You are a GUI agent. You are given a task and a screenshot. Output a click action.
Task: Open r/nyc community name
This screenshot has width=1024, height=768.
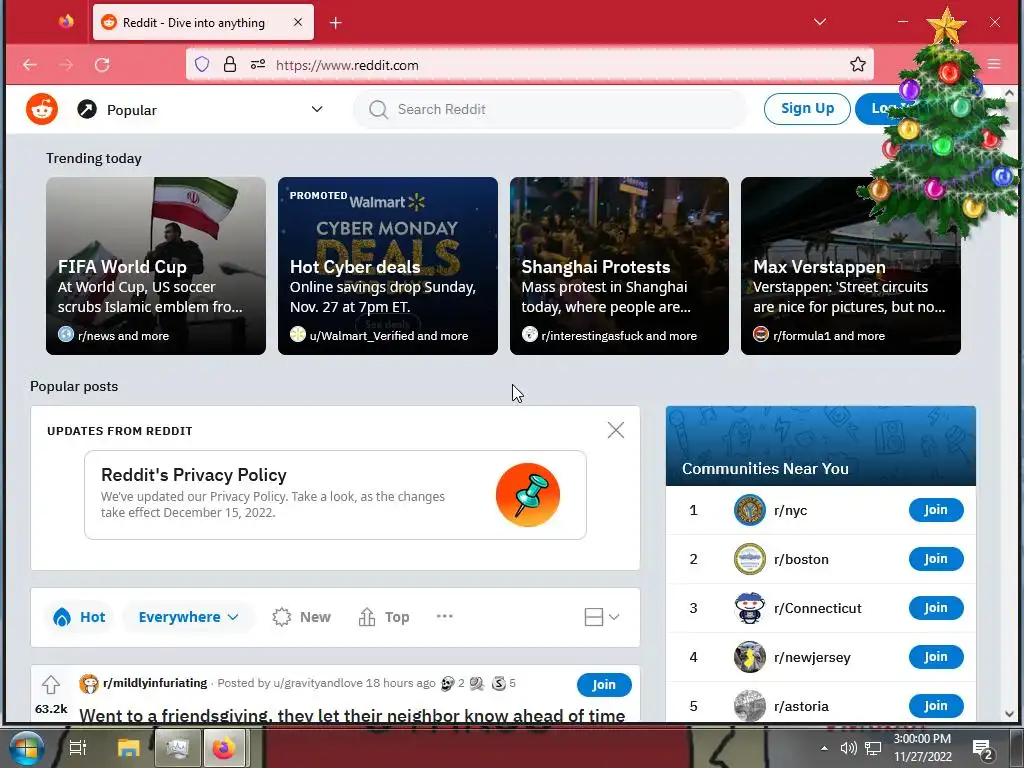(x=790, y=510)
